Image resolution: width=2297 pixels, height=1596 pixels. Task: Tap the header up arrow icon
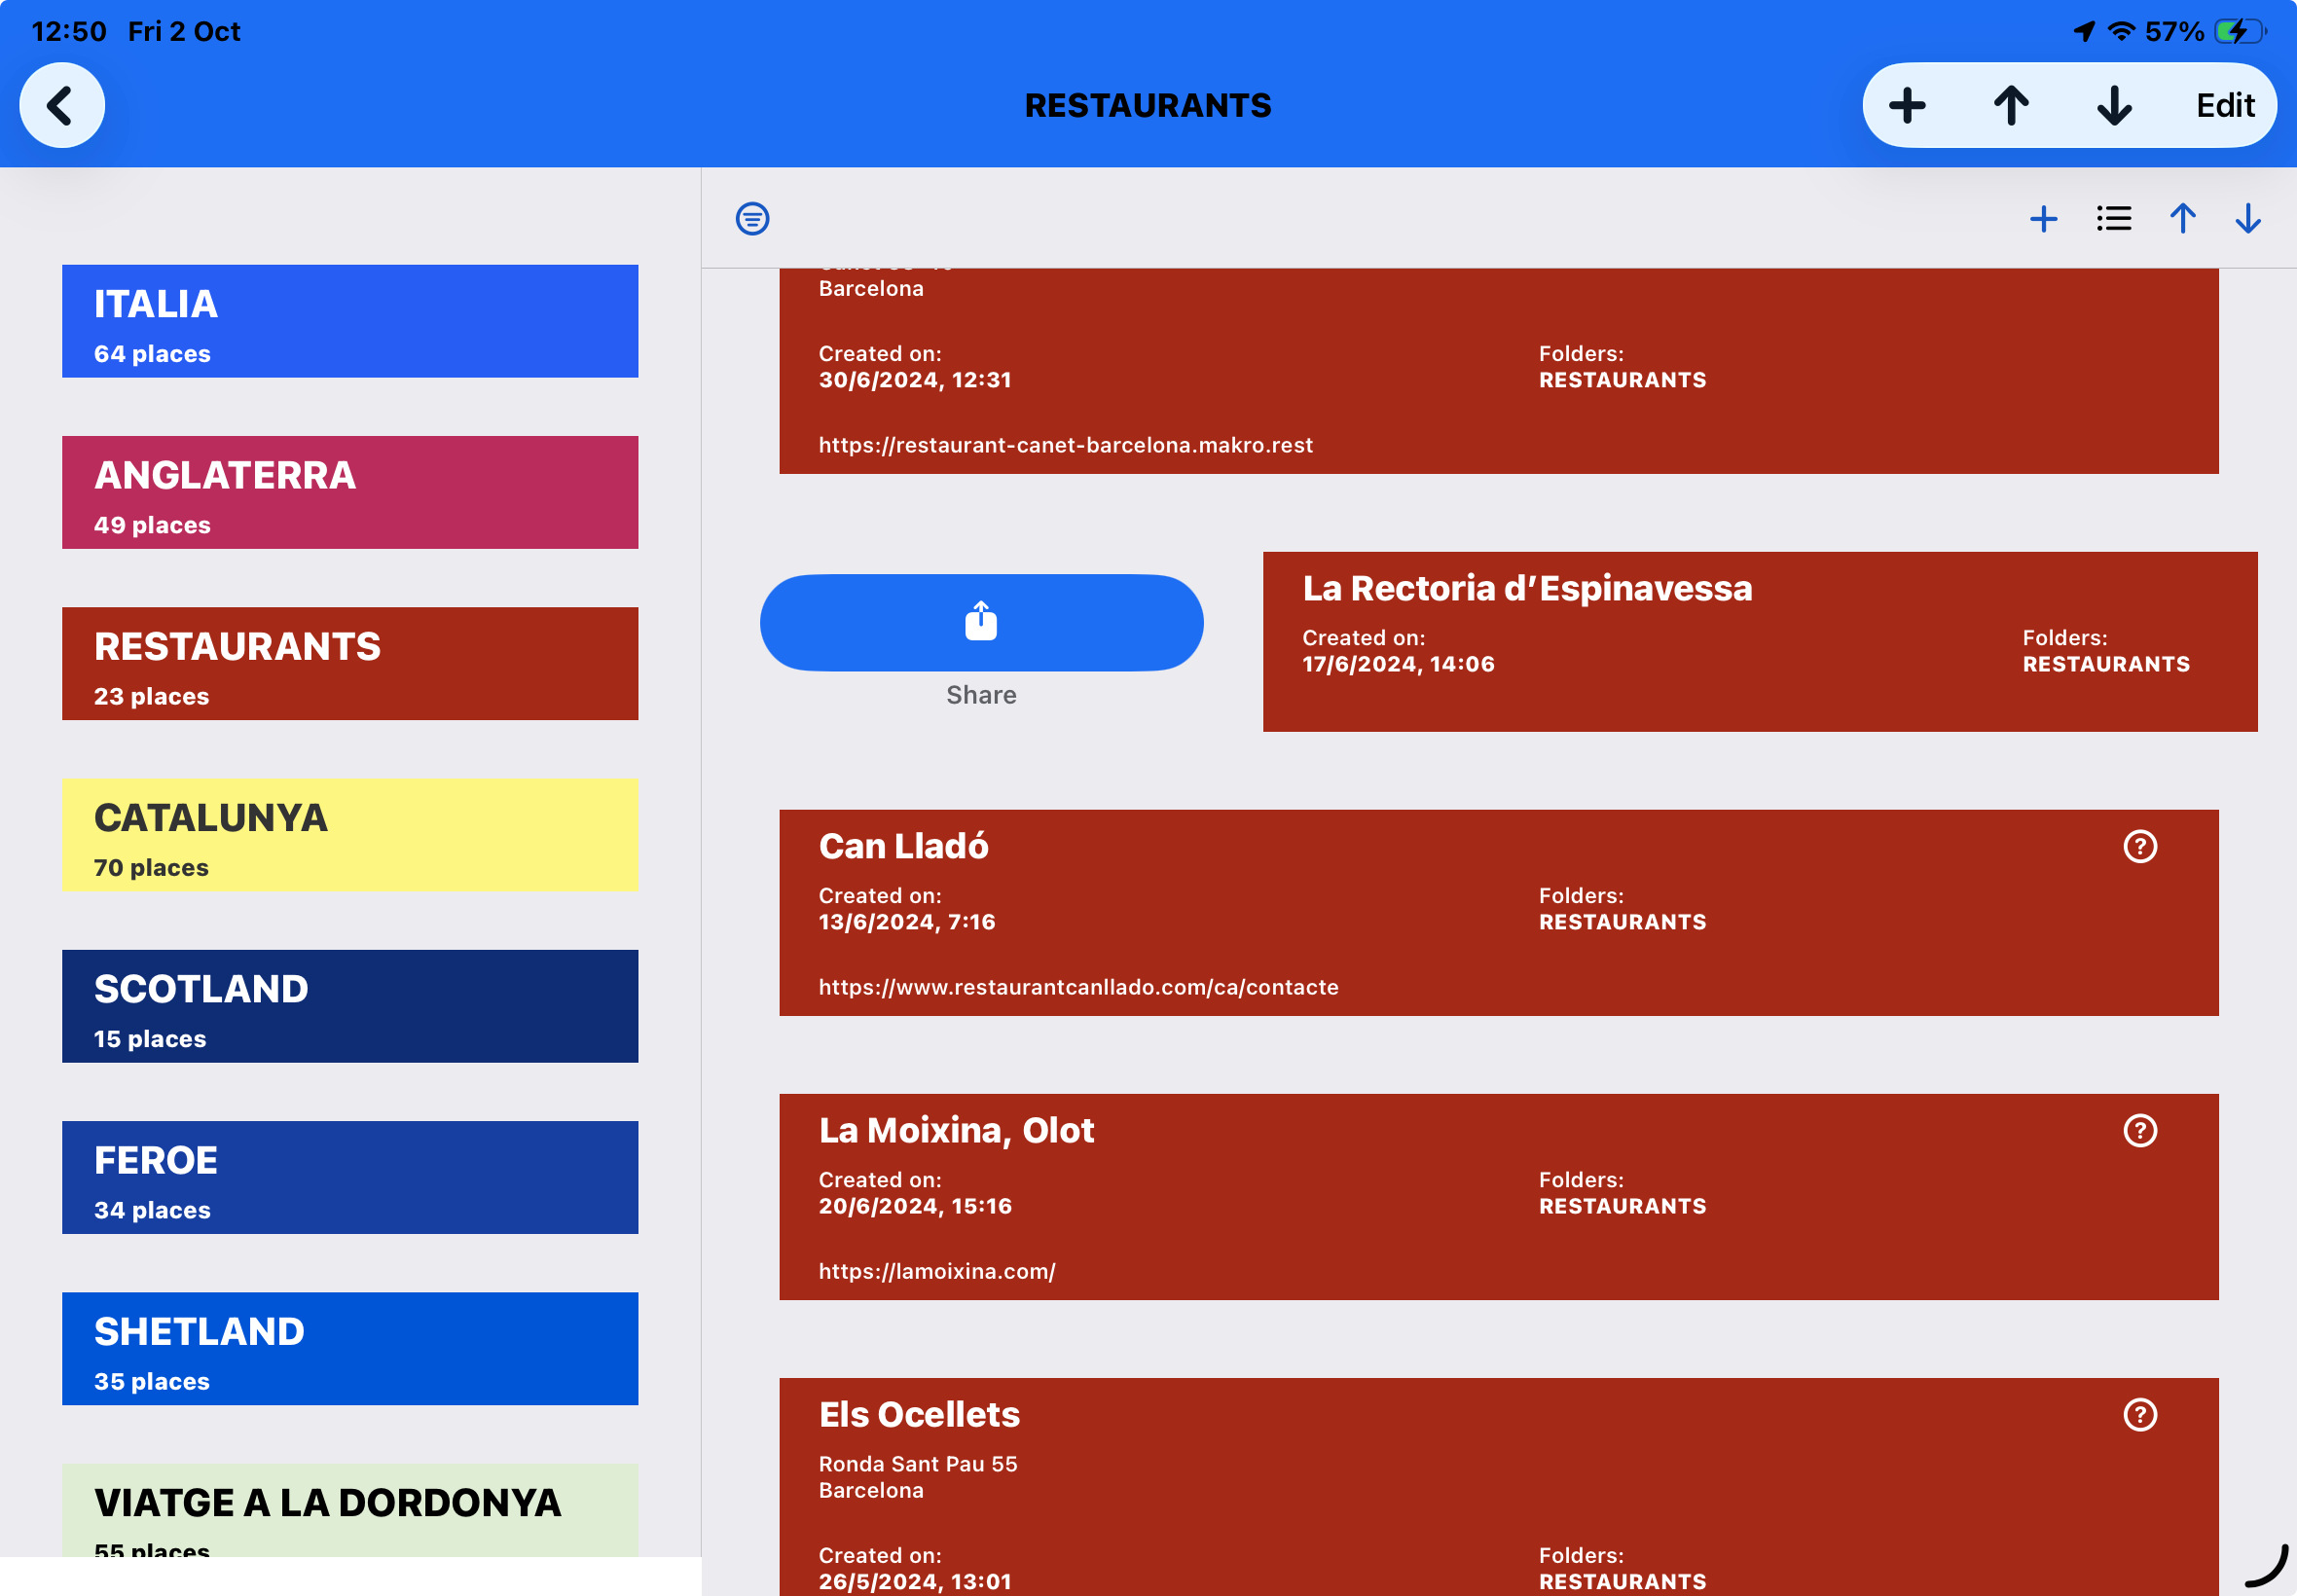pyautogui.click(x=2011, y=105)
